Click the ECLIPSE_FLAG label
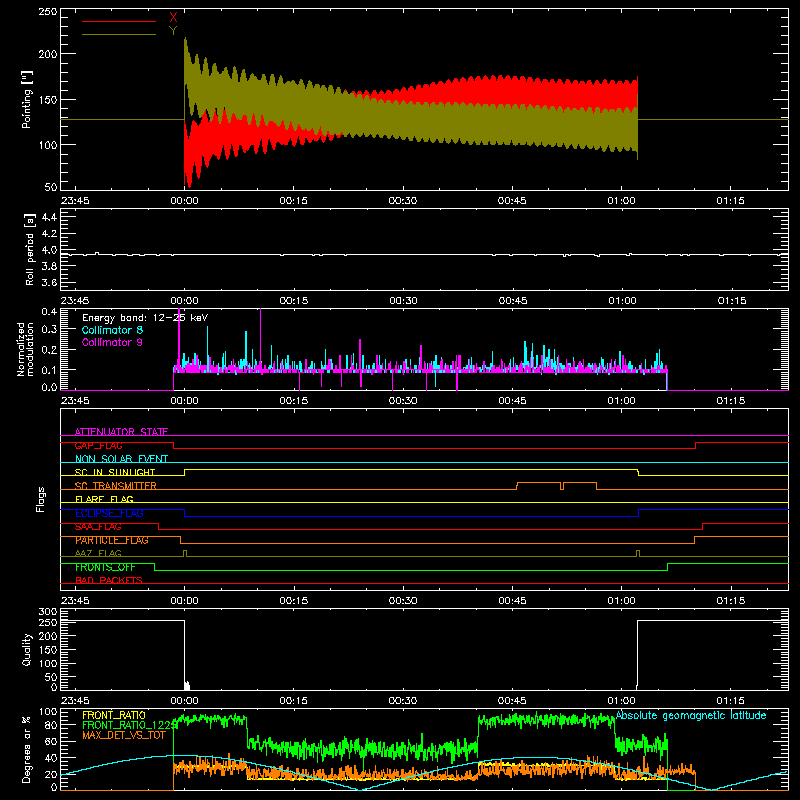The image size is (800, 800). [x=109, y=513]
